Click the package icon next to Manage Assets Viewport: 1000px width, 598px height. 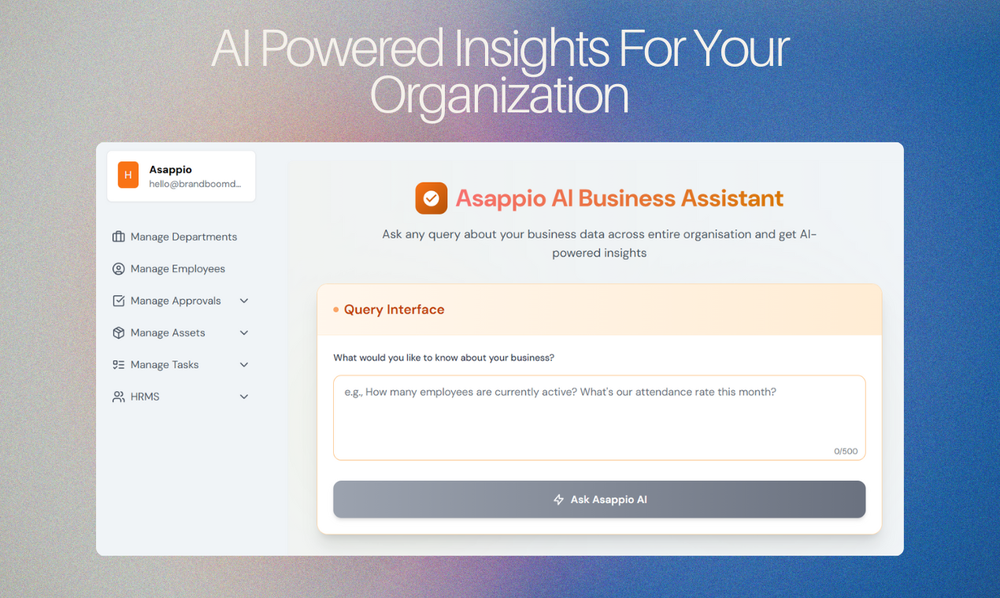119,332
